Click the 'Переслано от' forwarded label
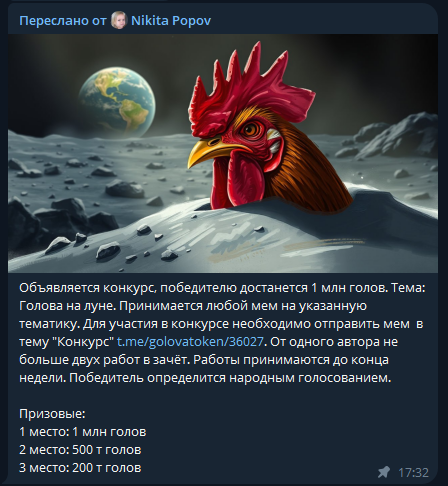 tap(63, 21)
